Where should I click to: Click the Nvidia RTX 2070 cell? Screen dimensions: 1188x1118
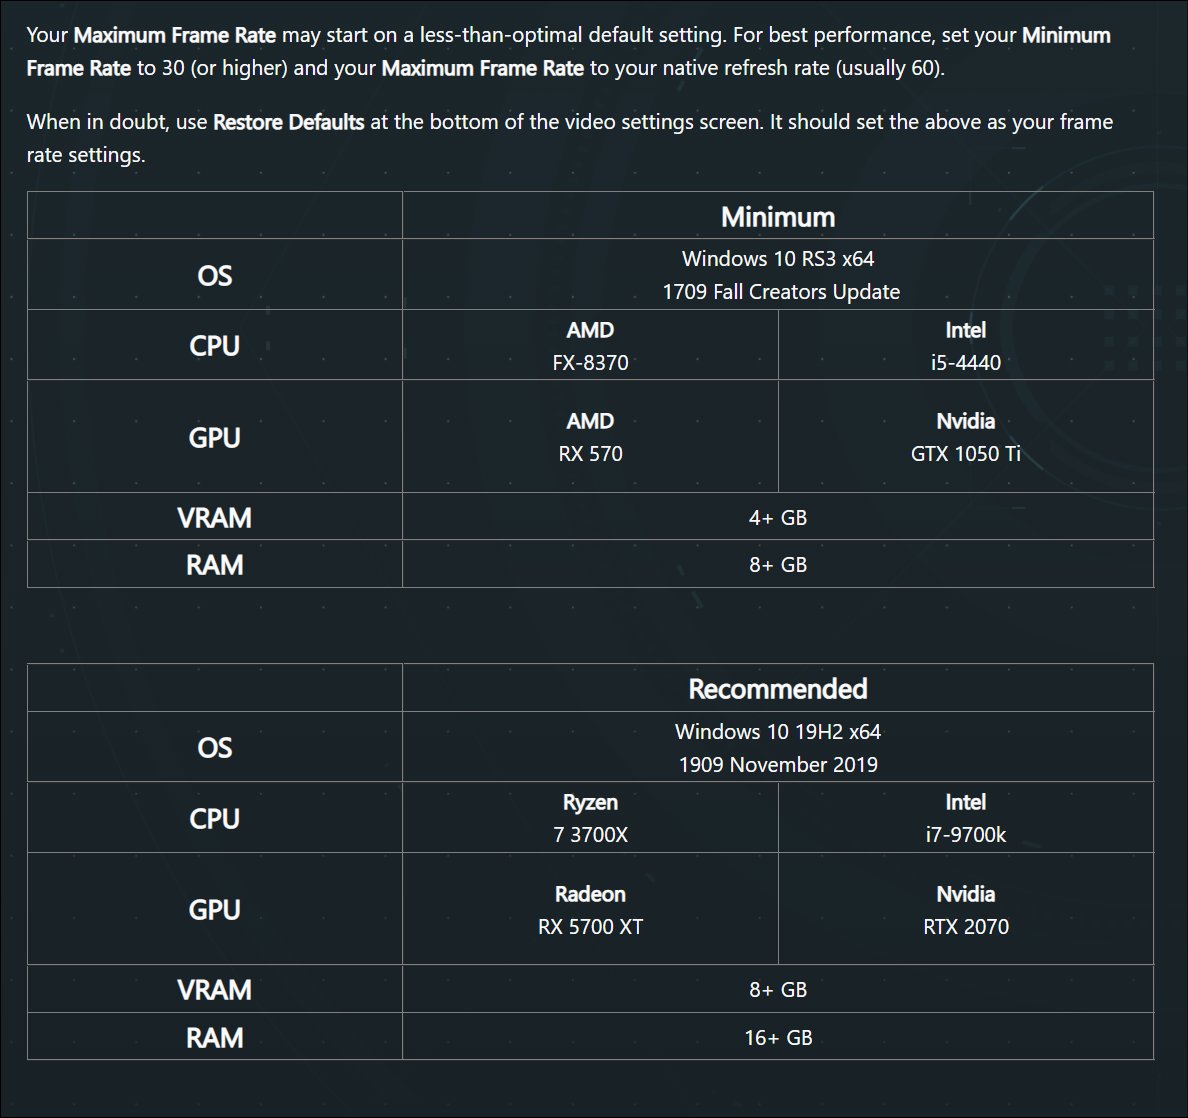click(965, 910)
